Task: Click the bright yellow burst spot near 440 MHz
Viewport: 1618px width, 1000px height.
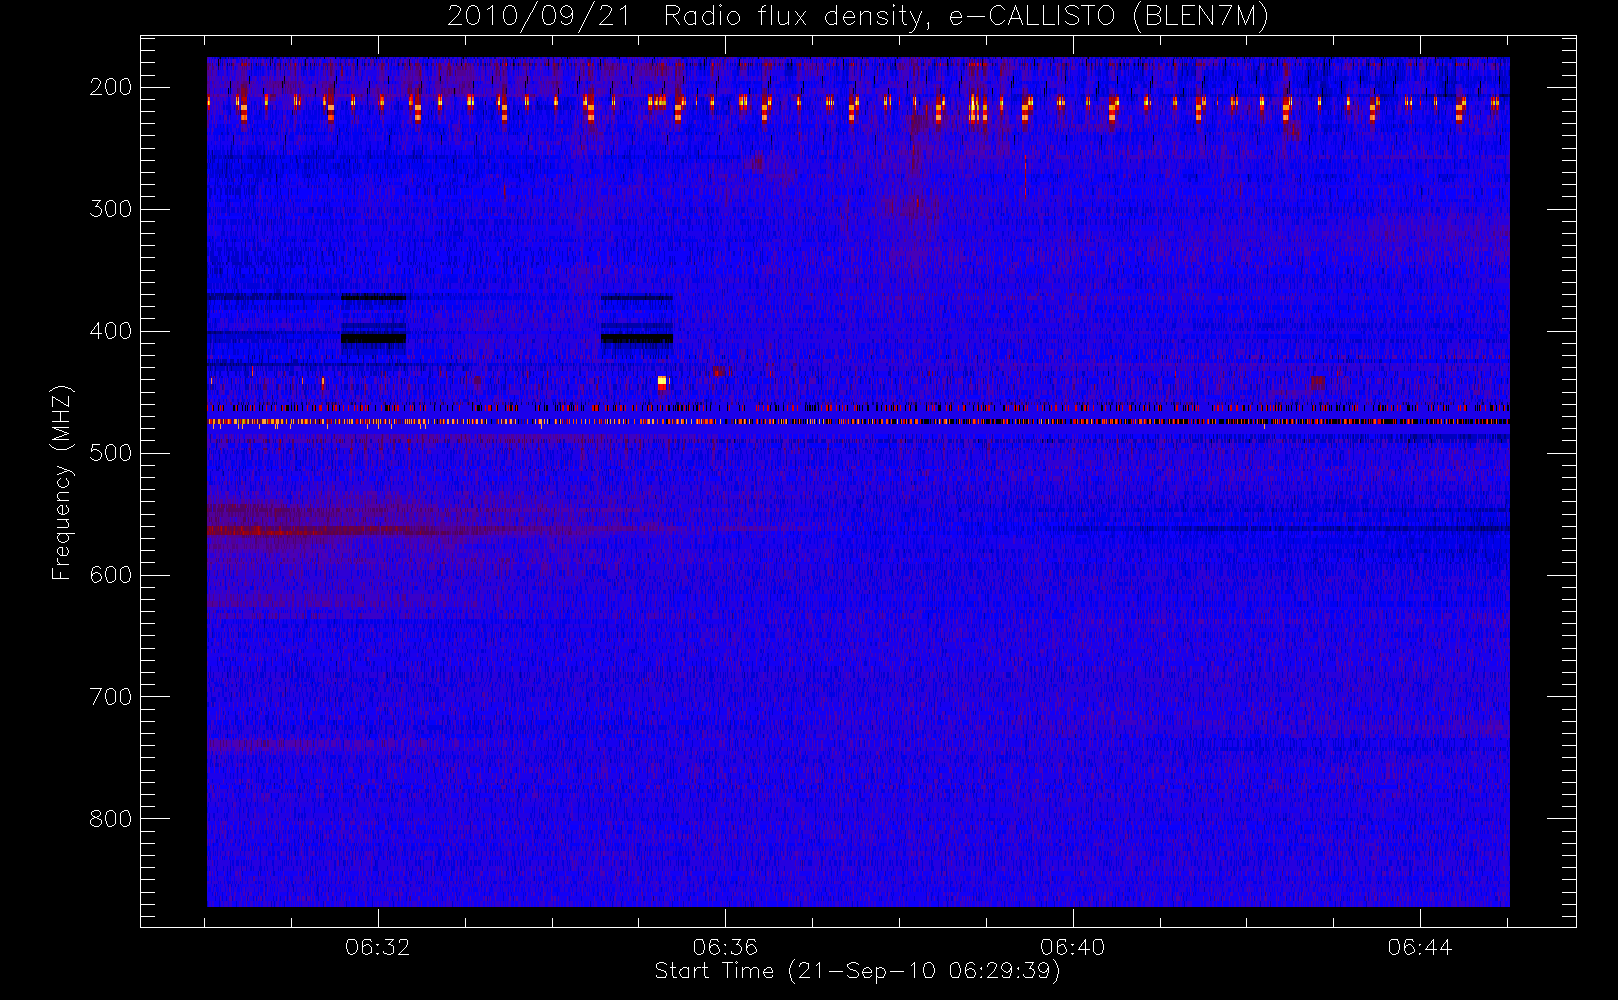Action: [x=662, y=381]
